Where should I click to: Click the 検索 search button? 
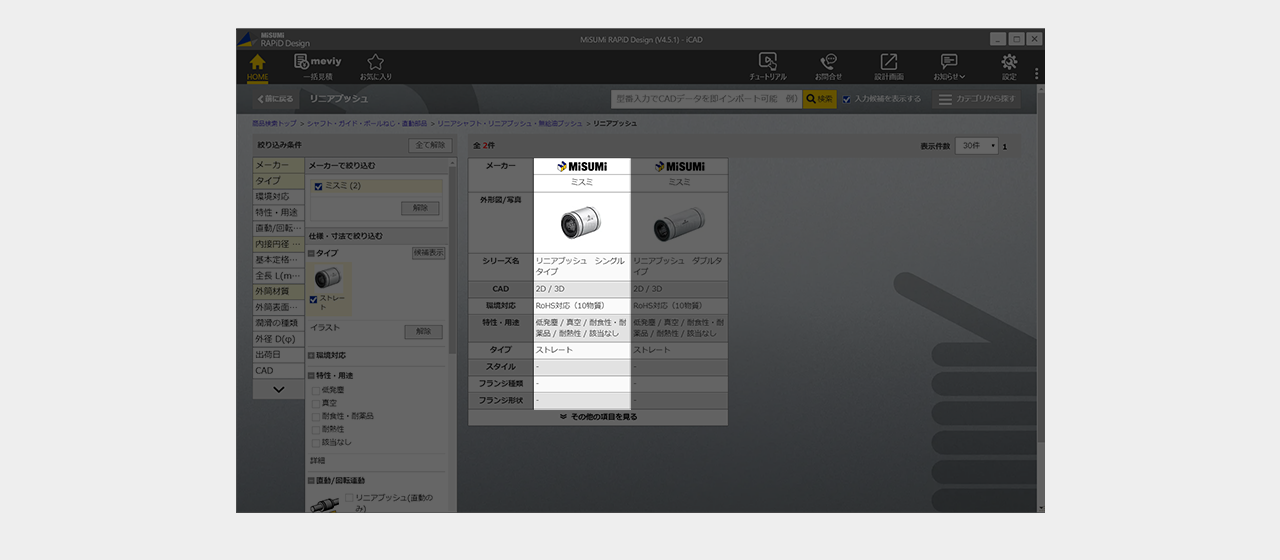point(819,99)
